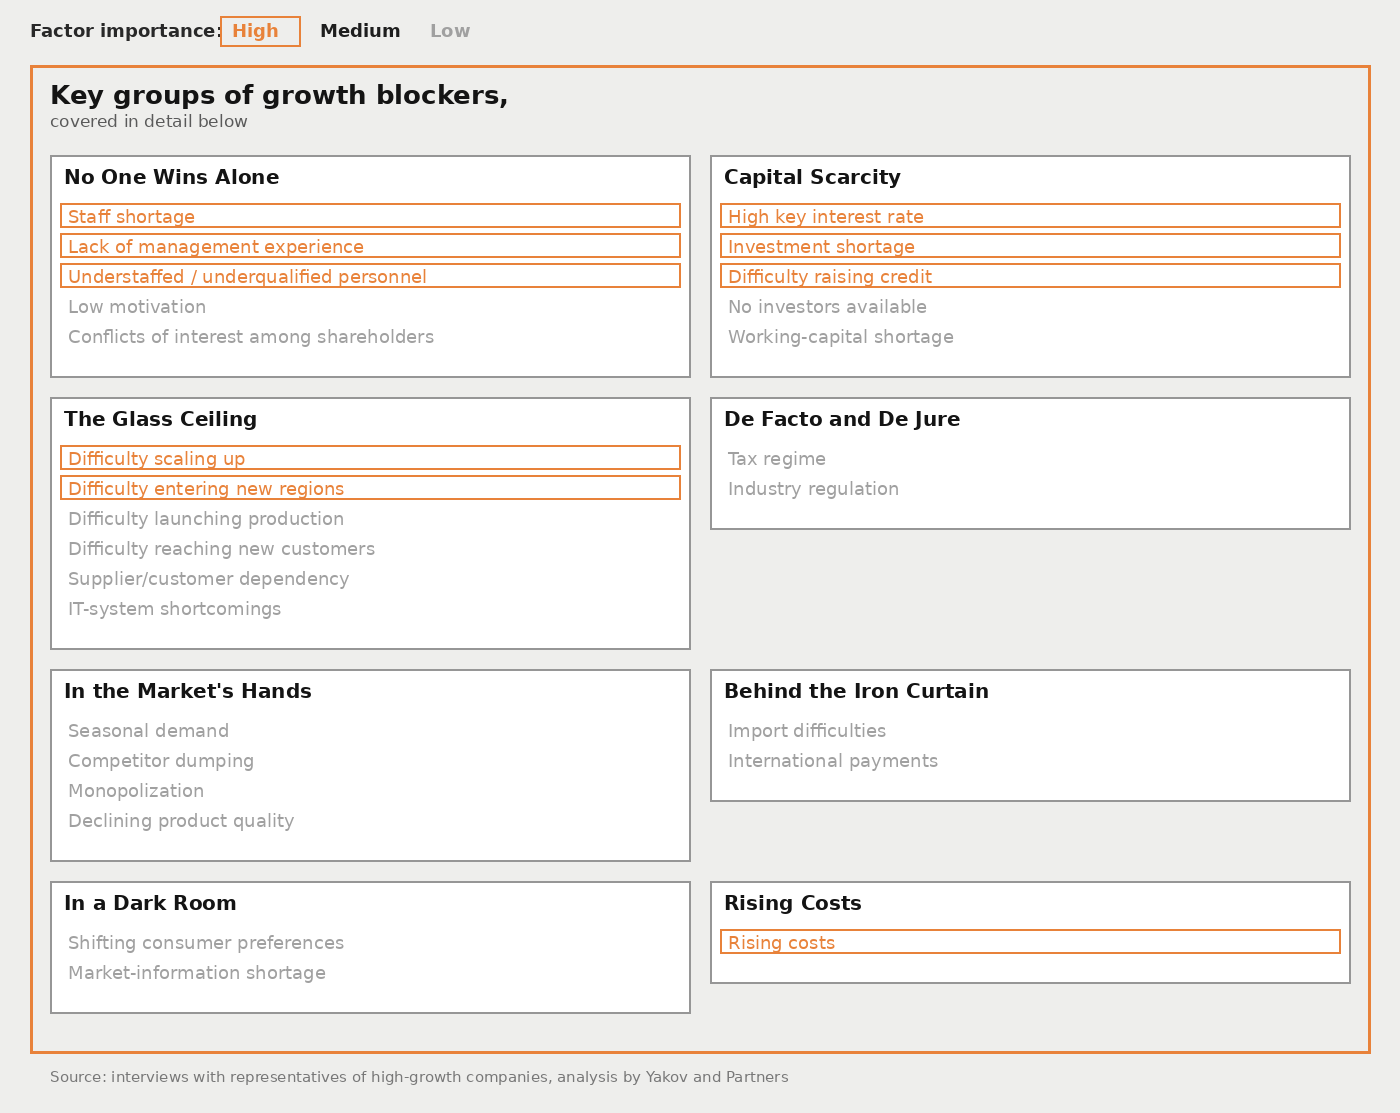Select 'Understaffed / underqualified personnel' factor
Image resolution: width=1400 pixels, height=1113 pixels.
click(x=370, y=276)
